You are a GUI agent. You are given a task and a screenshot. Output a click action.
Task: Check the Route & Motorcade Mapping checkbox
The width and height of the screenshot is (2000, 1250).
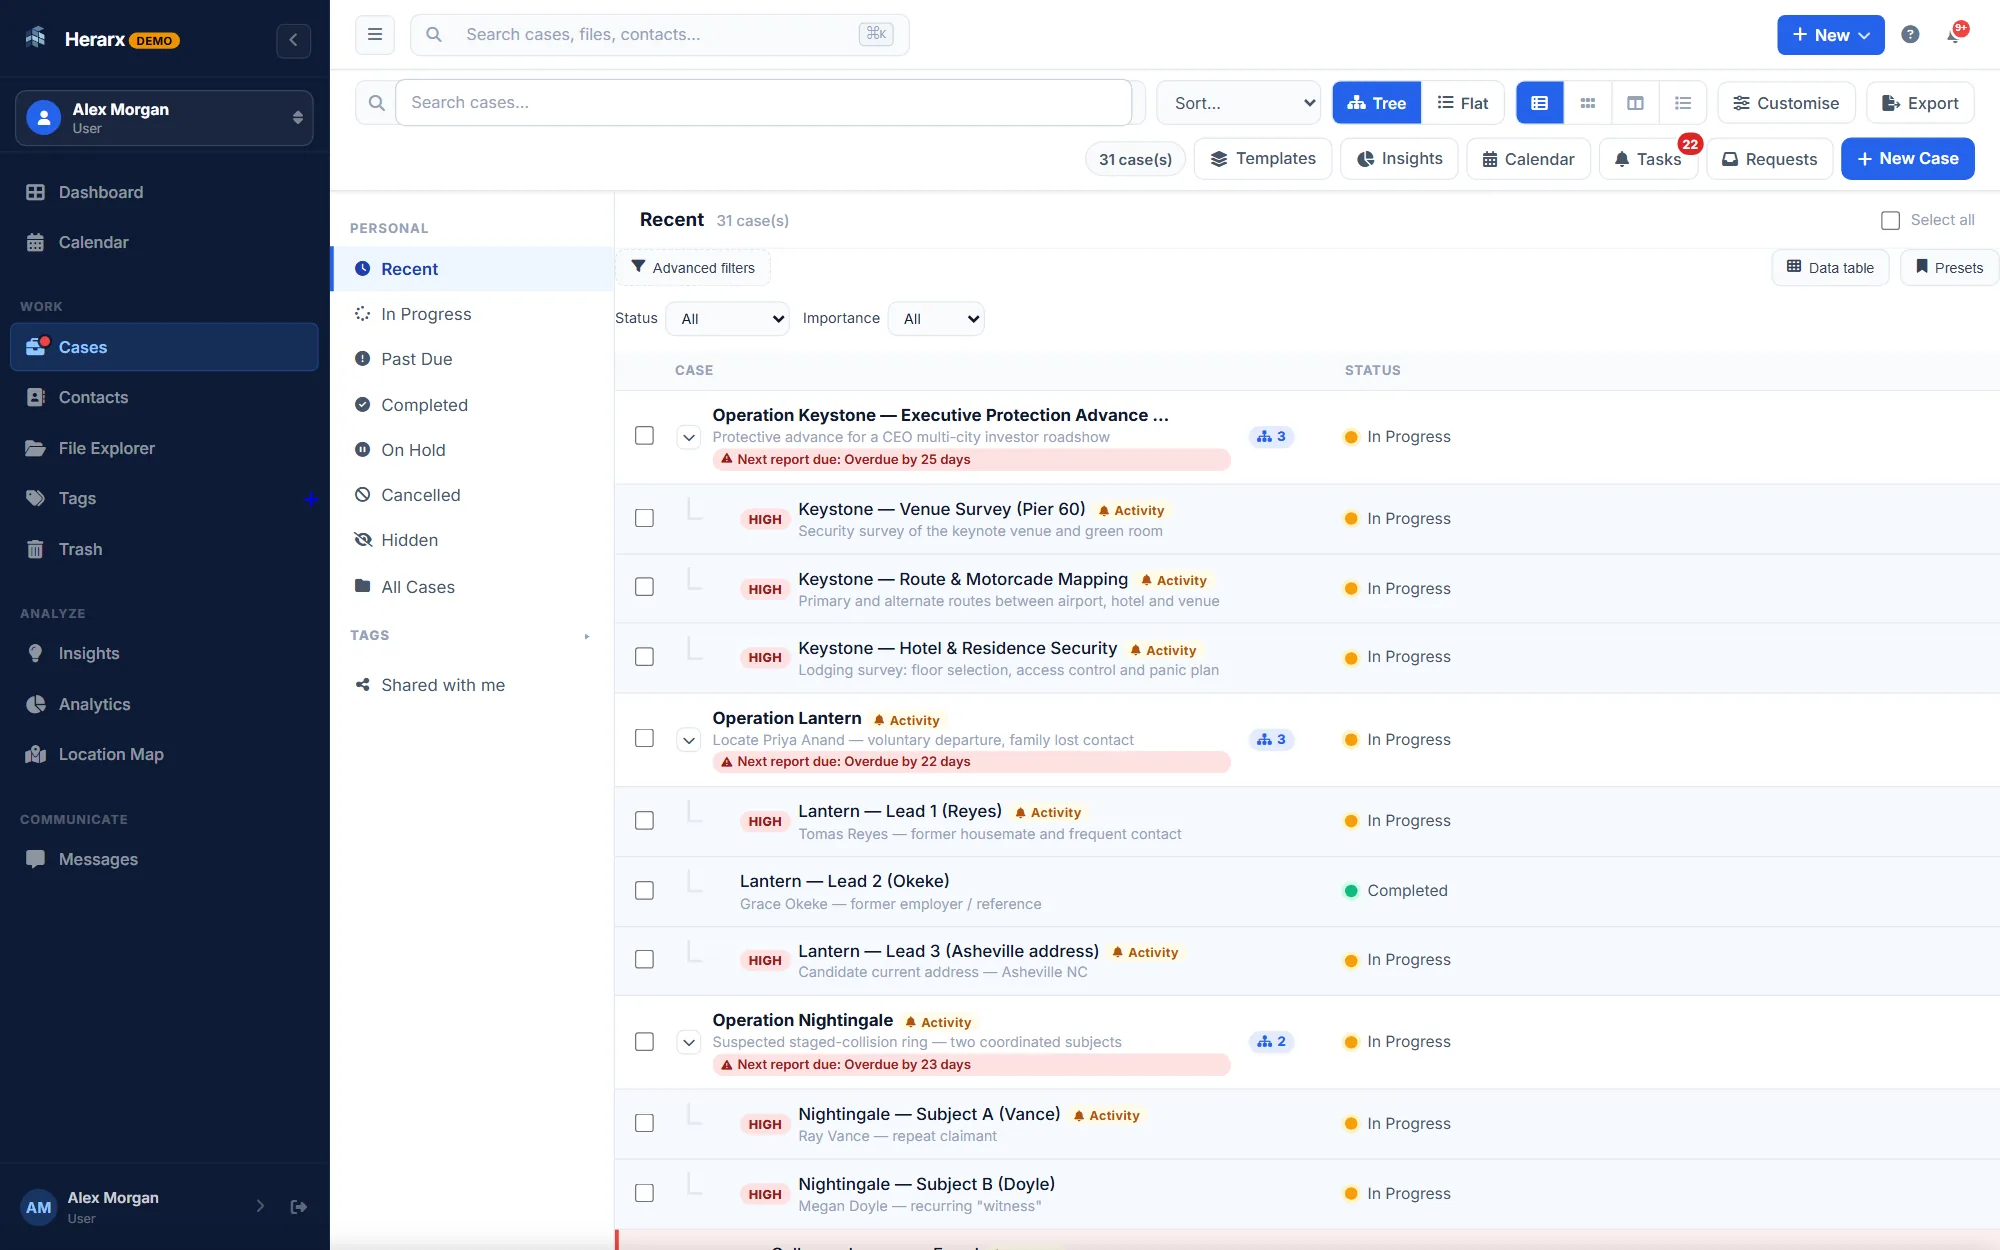tap(645, 587)
